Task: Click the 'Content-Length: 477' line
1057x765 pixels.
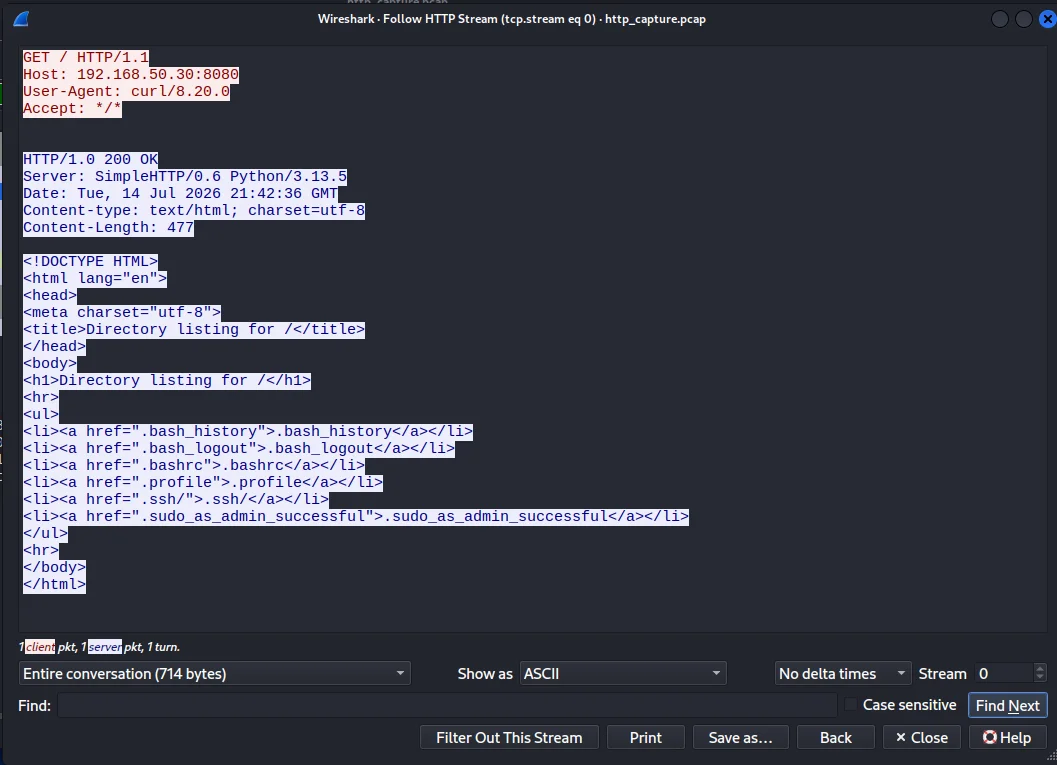Action: point(108,227)
